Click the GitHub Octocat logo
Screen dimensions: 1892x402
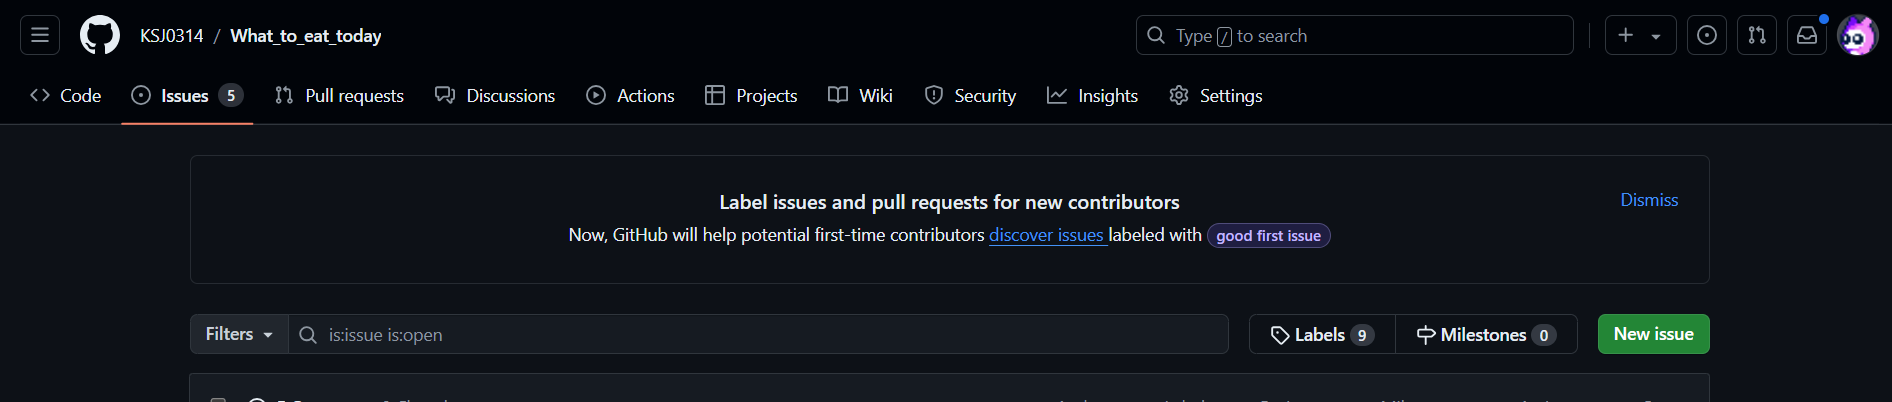pos(100,35)
